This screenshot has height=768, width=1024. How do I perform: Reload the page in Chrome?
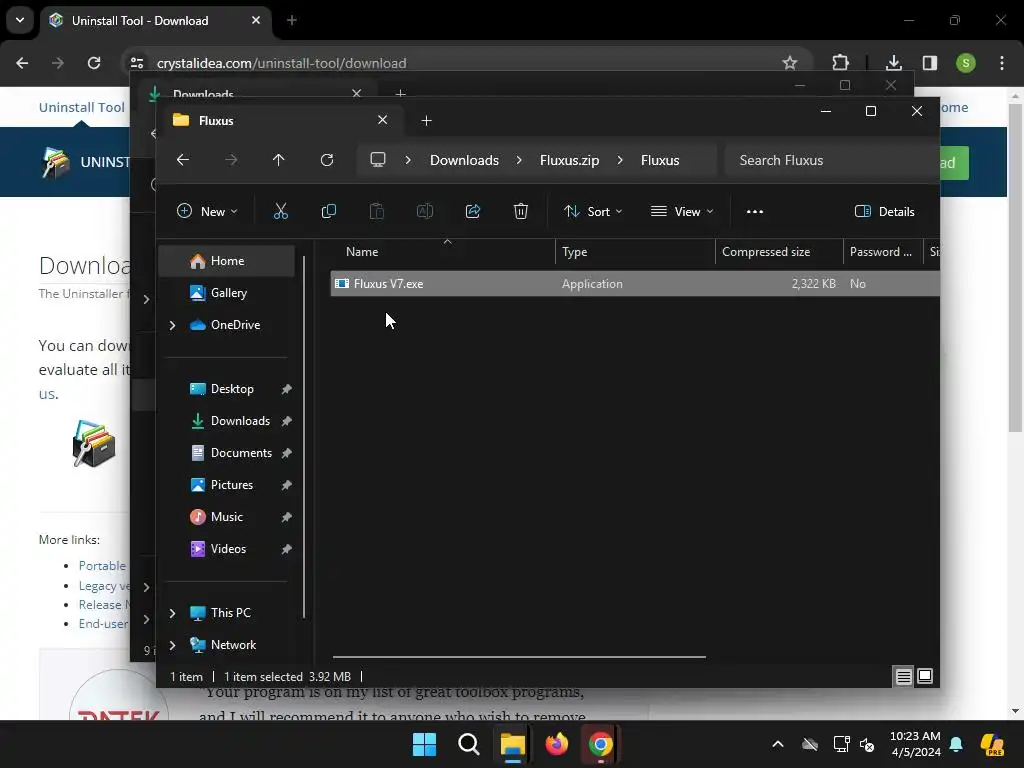click(94, 63)
